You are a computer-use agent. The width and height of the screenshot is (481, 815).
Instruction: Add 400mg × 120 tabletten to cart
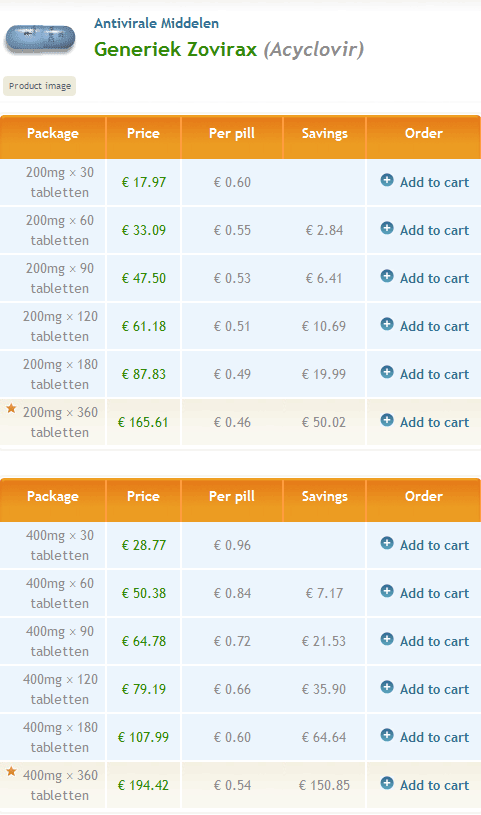point(425,689)
